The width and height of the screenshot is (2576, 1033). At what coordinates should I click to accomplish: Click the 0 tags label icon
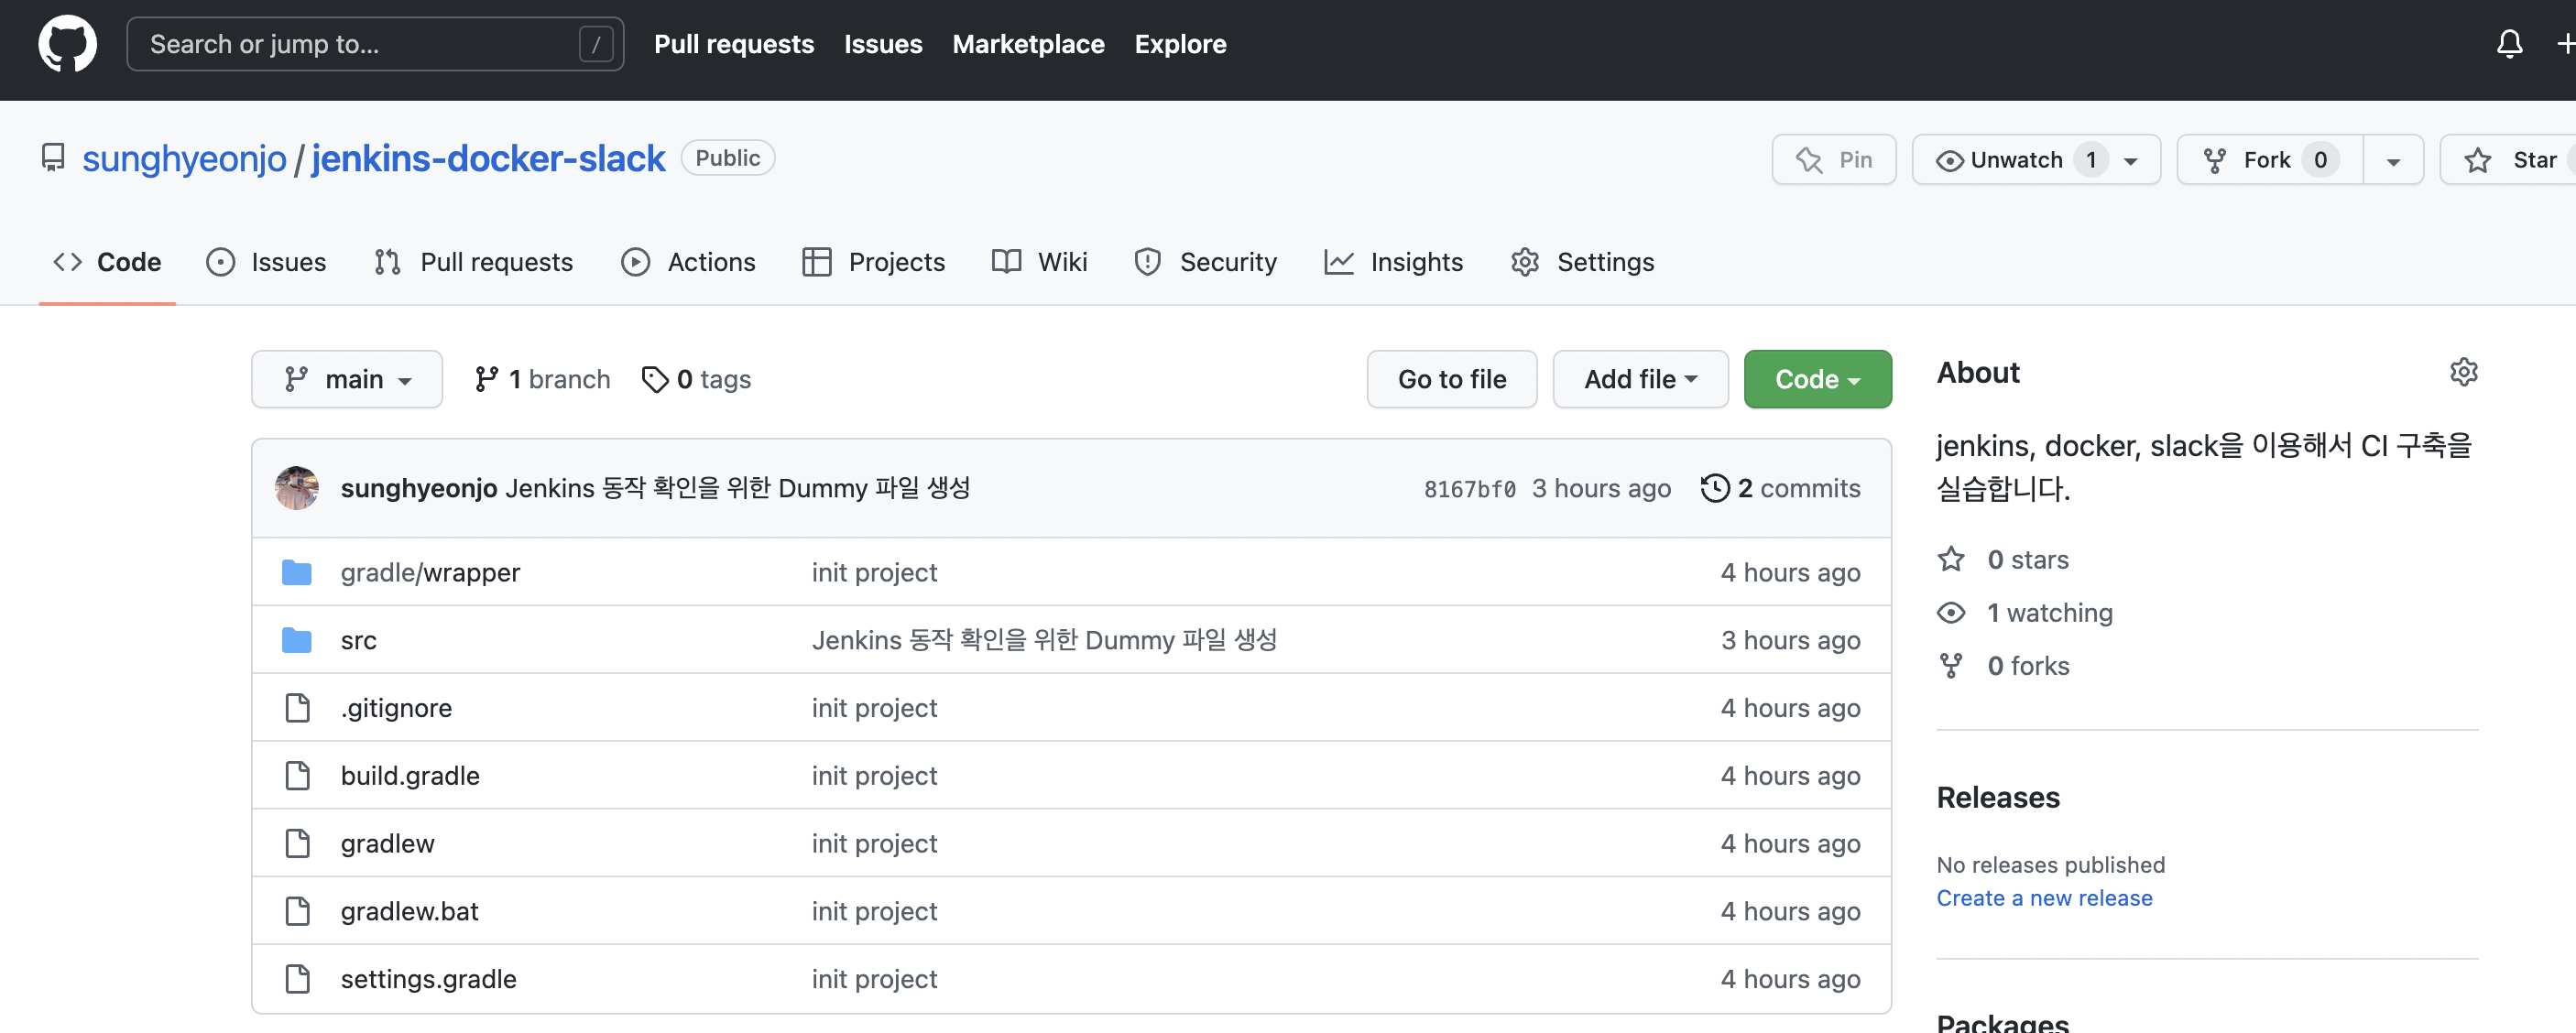655,379
